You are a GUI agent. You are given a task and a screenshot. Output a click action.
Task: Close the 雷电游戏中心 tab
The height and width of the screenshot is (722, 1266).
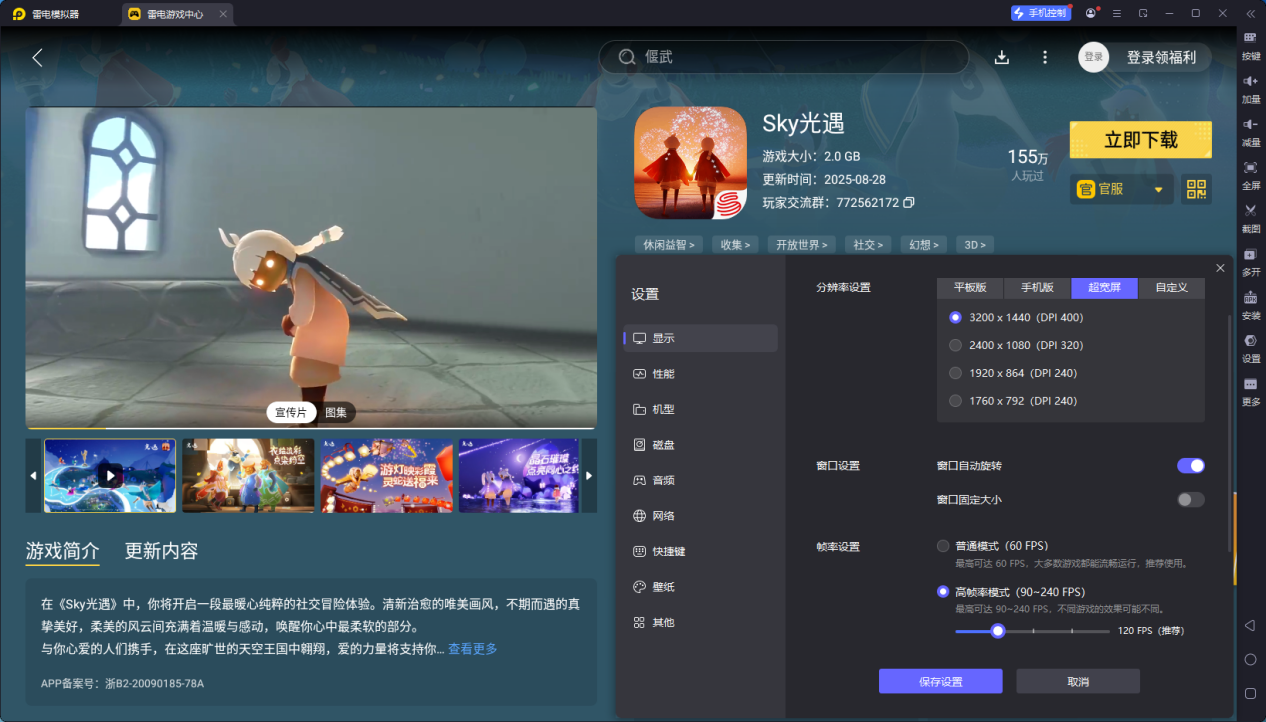221,14
